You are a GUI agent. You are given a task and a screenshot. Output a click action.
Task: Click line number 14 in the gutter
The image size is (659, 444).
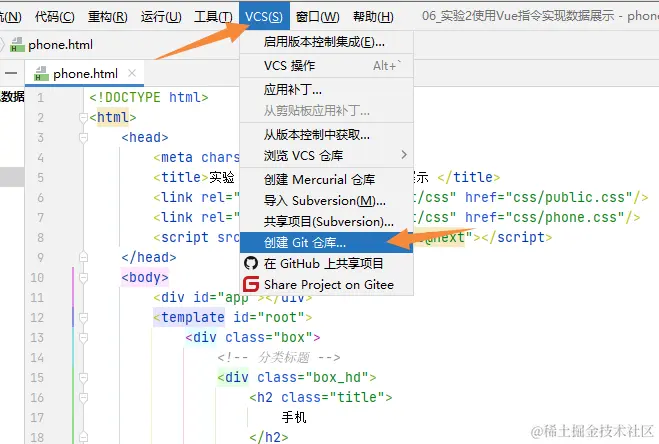click(x=37, y=358)
